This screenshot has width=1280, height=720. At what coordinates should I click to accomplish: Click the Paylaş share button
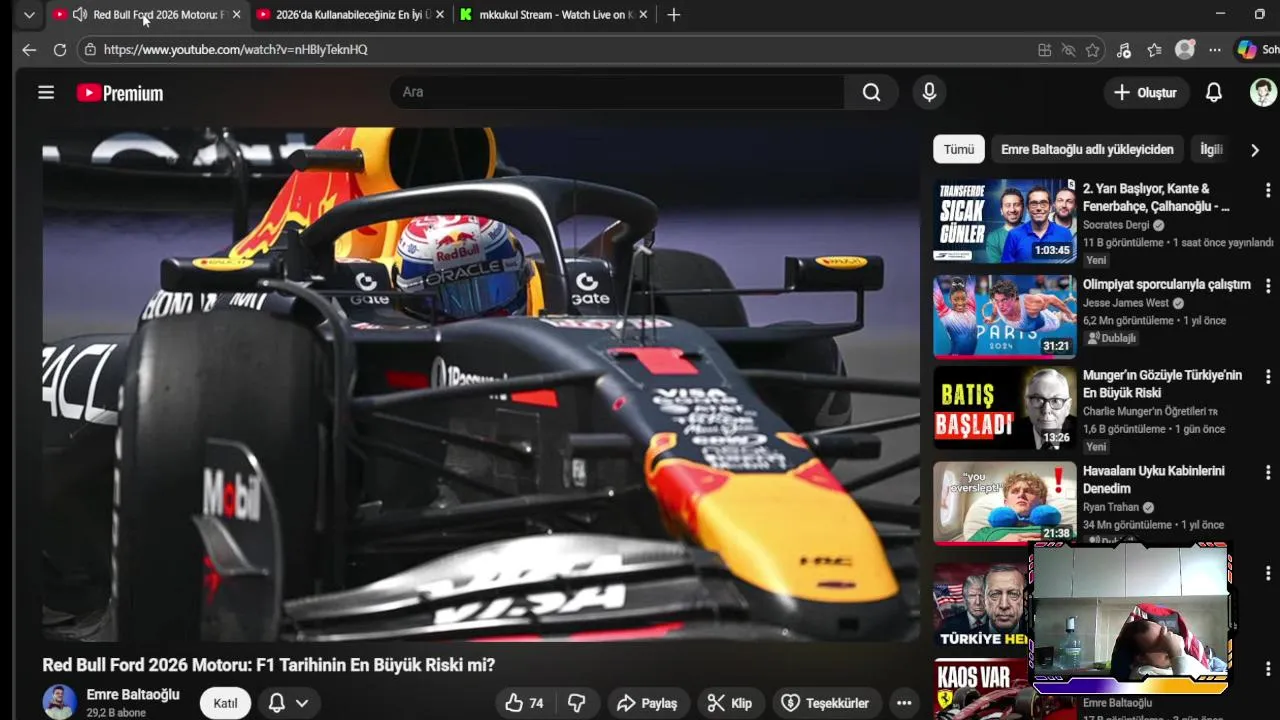(647, 703)
